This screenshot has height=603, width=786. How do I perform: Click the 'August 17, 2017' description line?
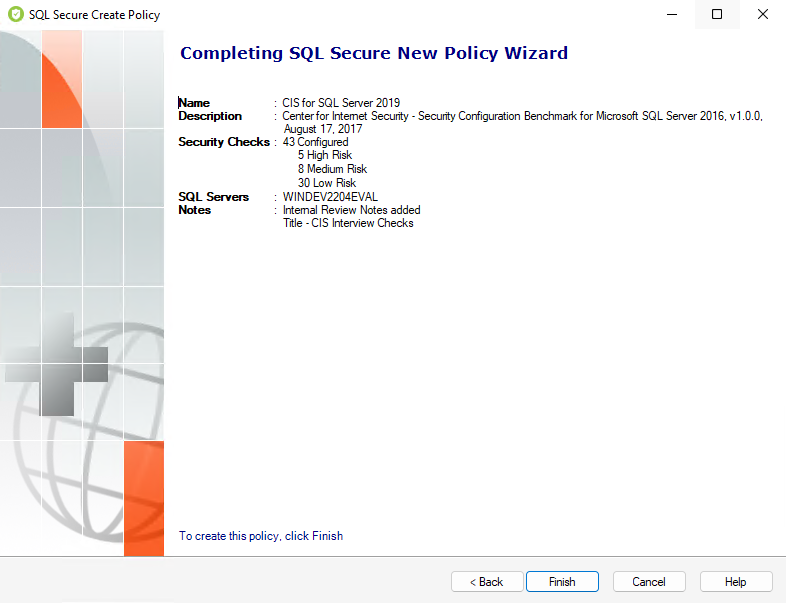[x=323, y=129]
